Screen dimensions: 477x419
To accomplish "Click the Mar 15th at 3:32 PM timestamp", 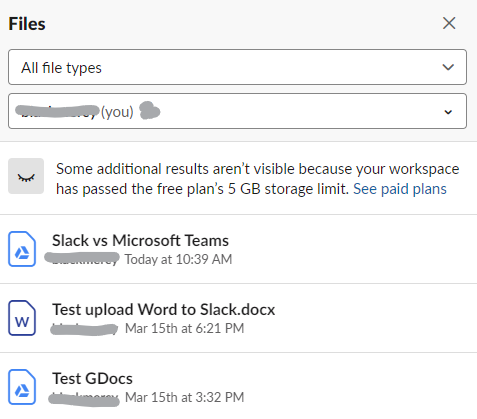I will [184, 397].
